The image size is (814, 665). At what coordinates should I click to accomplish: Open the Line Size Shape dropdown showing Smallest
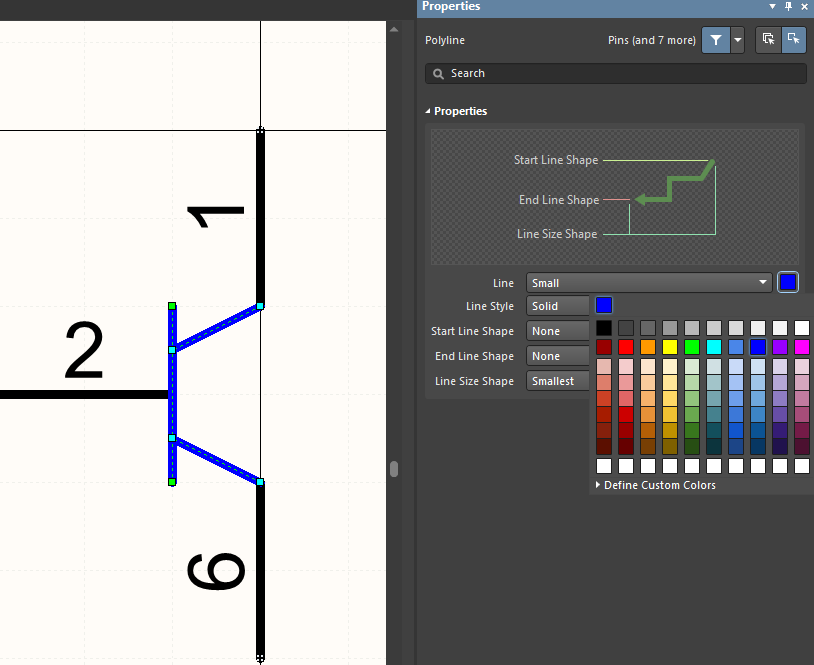point(558,381)
